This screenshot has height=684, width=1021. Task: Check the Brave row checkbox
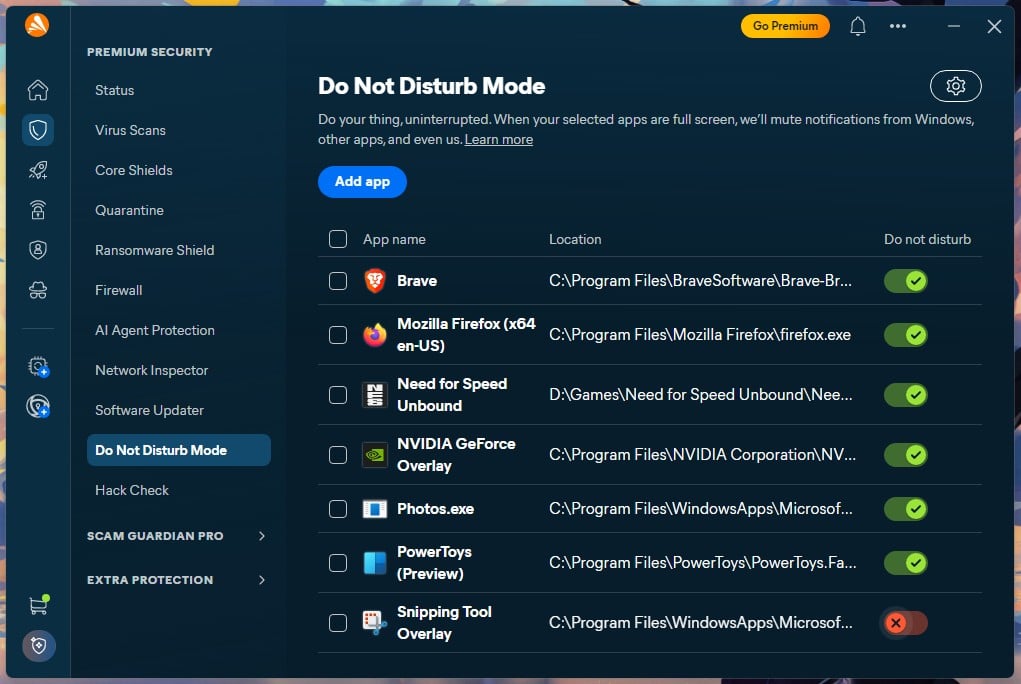(x=338, y=281)
